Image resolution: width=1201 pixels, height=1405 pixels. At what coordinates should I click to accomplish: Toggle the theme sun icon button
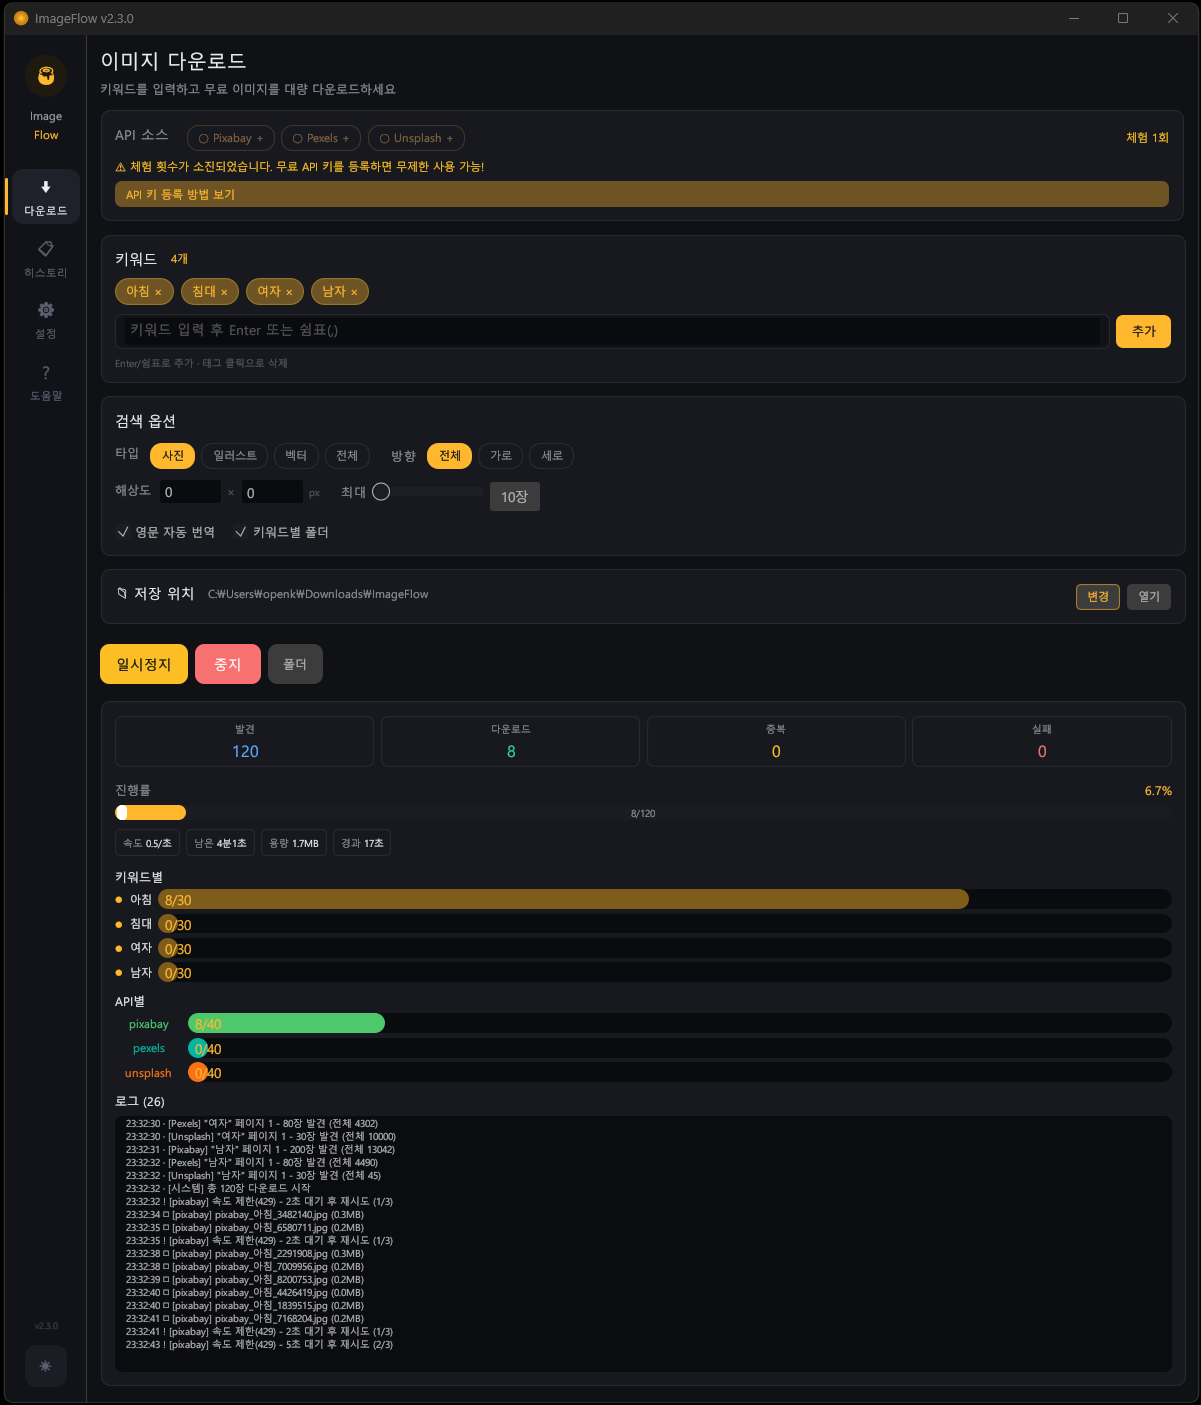46,1366
